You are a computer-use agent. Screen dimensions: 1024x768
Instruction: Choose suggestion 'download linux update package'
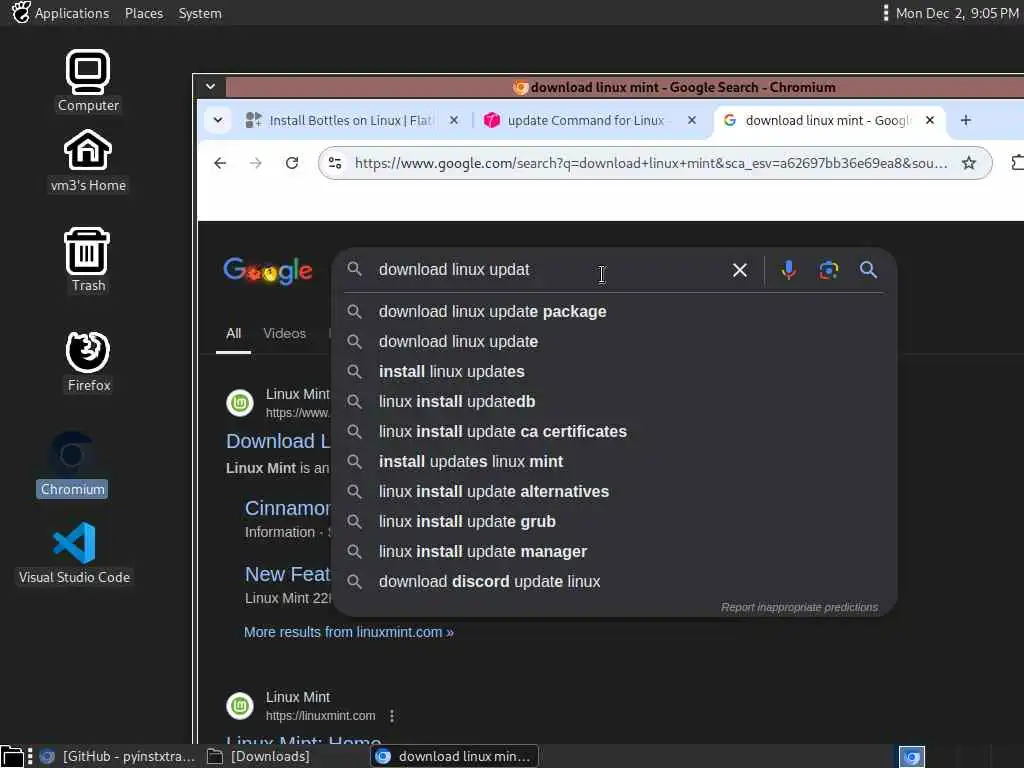click(x=614, y=312)
